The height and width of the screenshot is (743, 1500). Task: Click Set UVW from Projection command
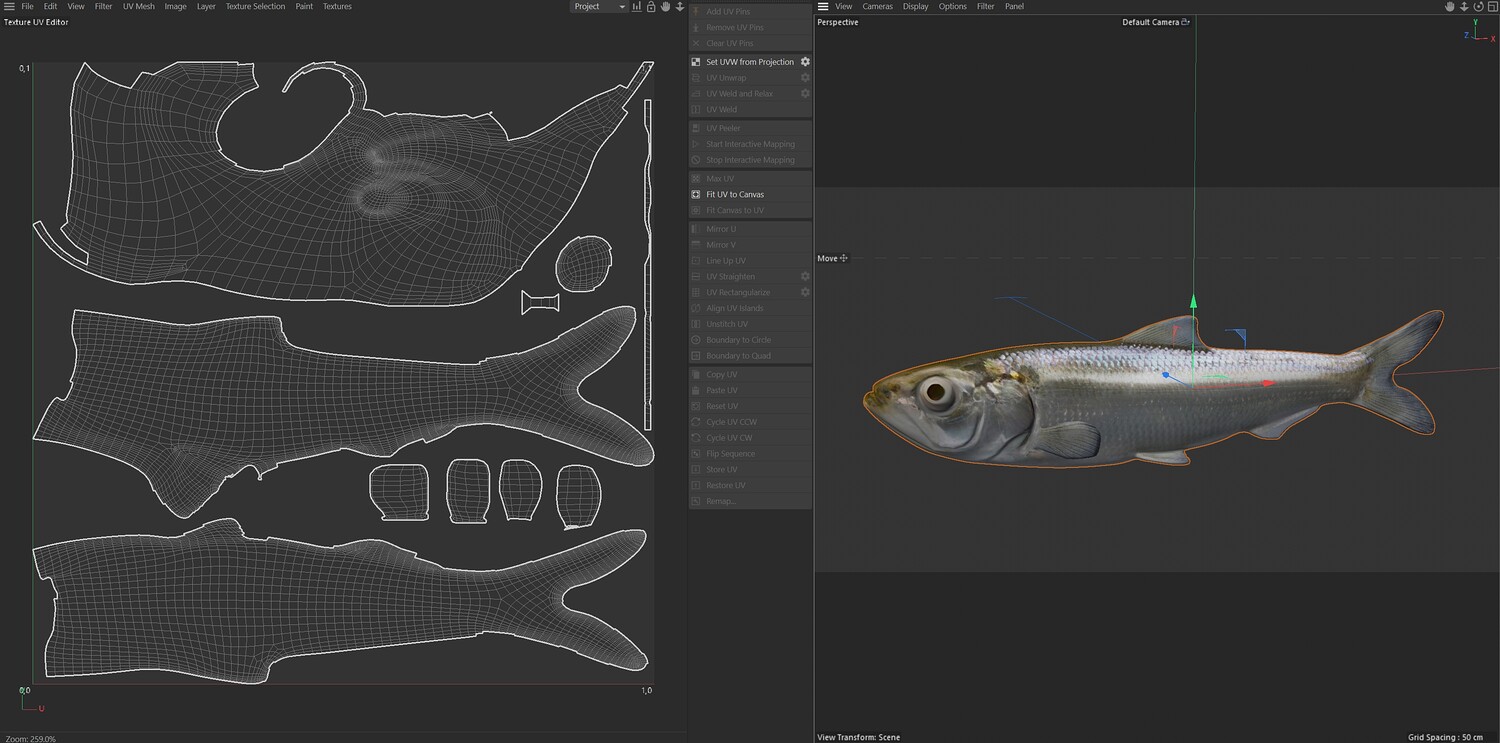[x=749, y=62]
